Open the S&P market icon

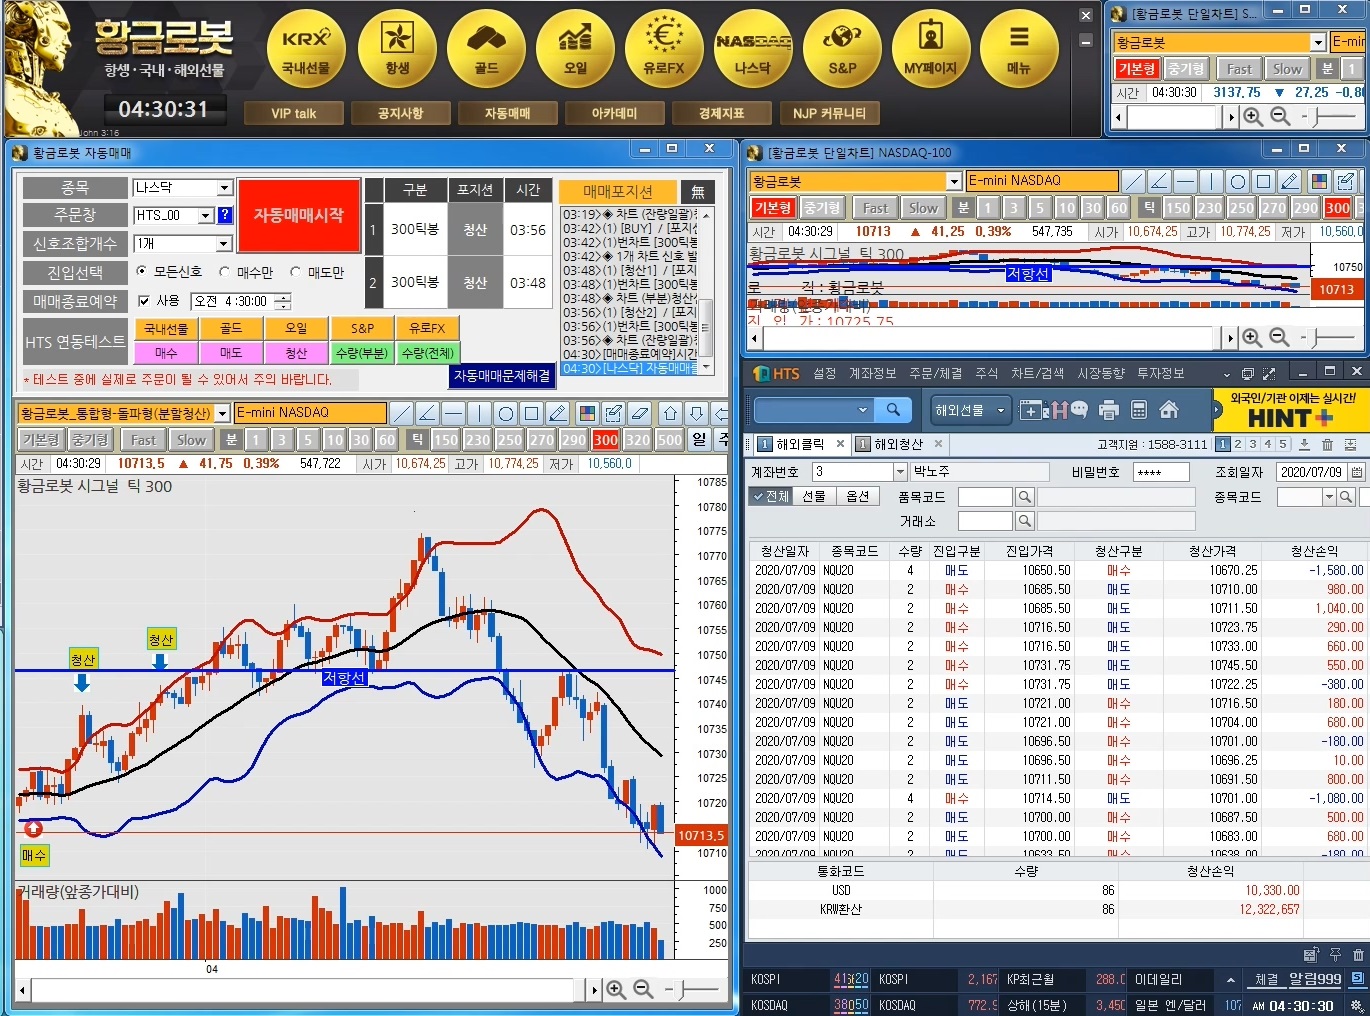click(842, 50)
